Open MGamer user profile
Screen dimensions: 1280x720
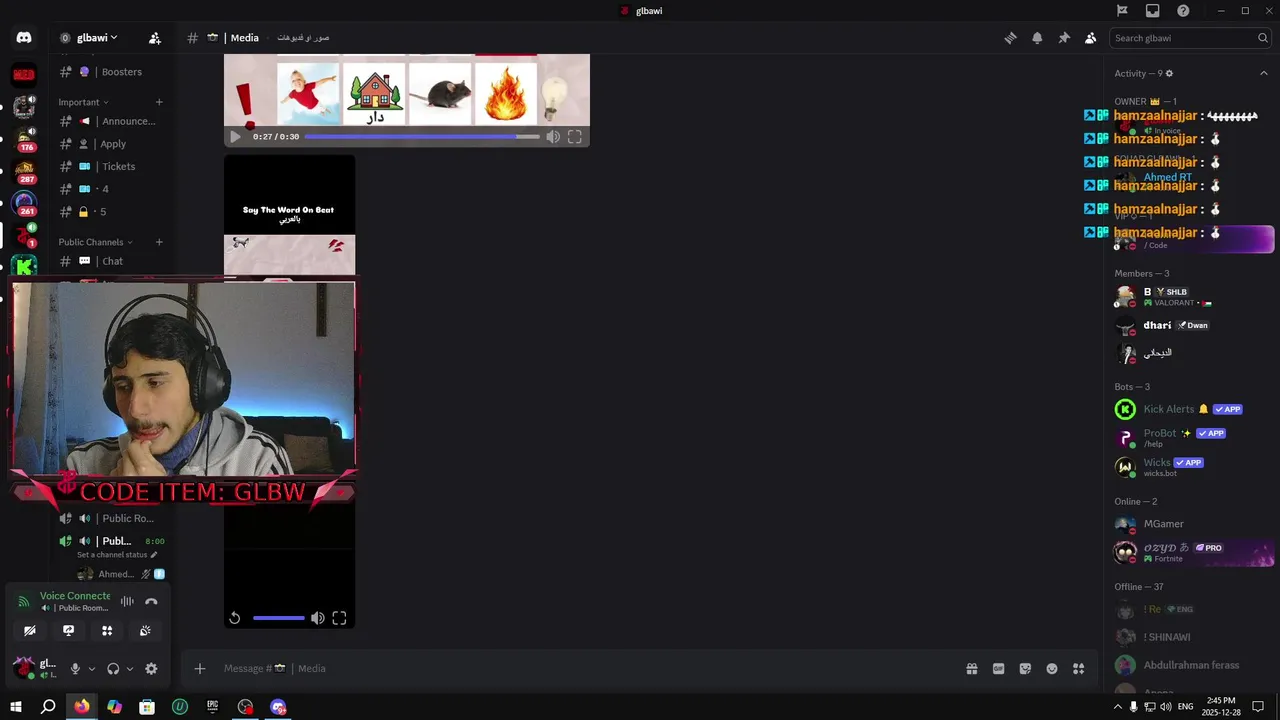pyautogui.click(x=1190, y=524)
